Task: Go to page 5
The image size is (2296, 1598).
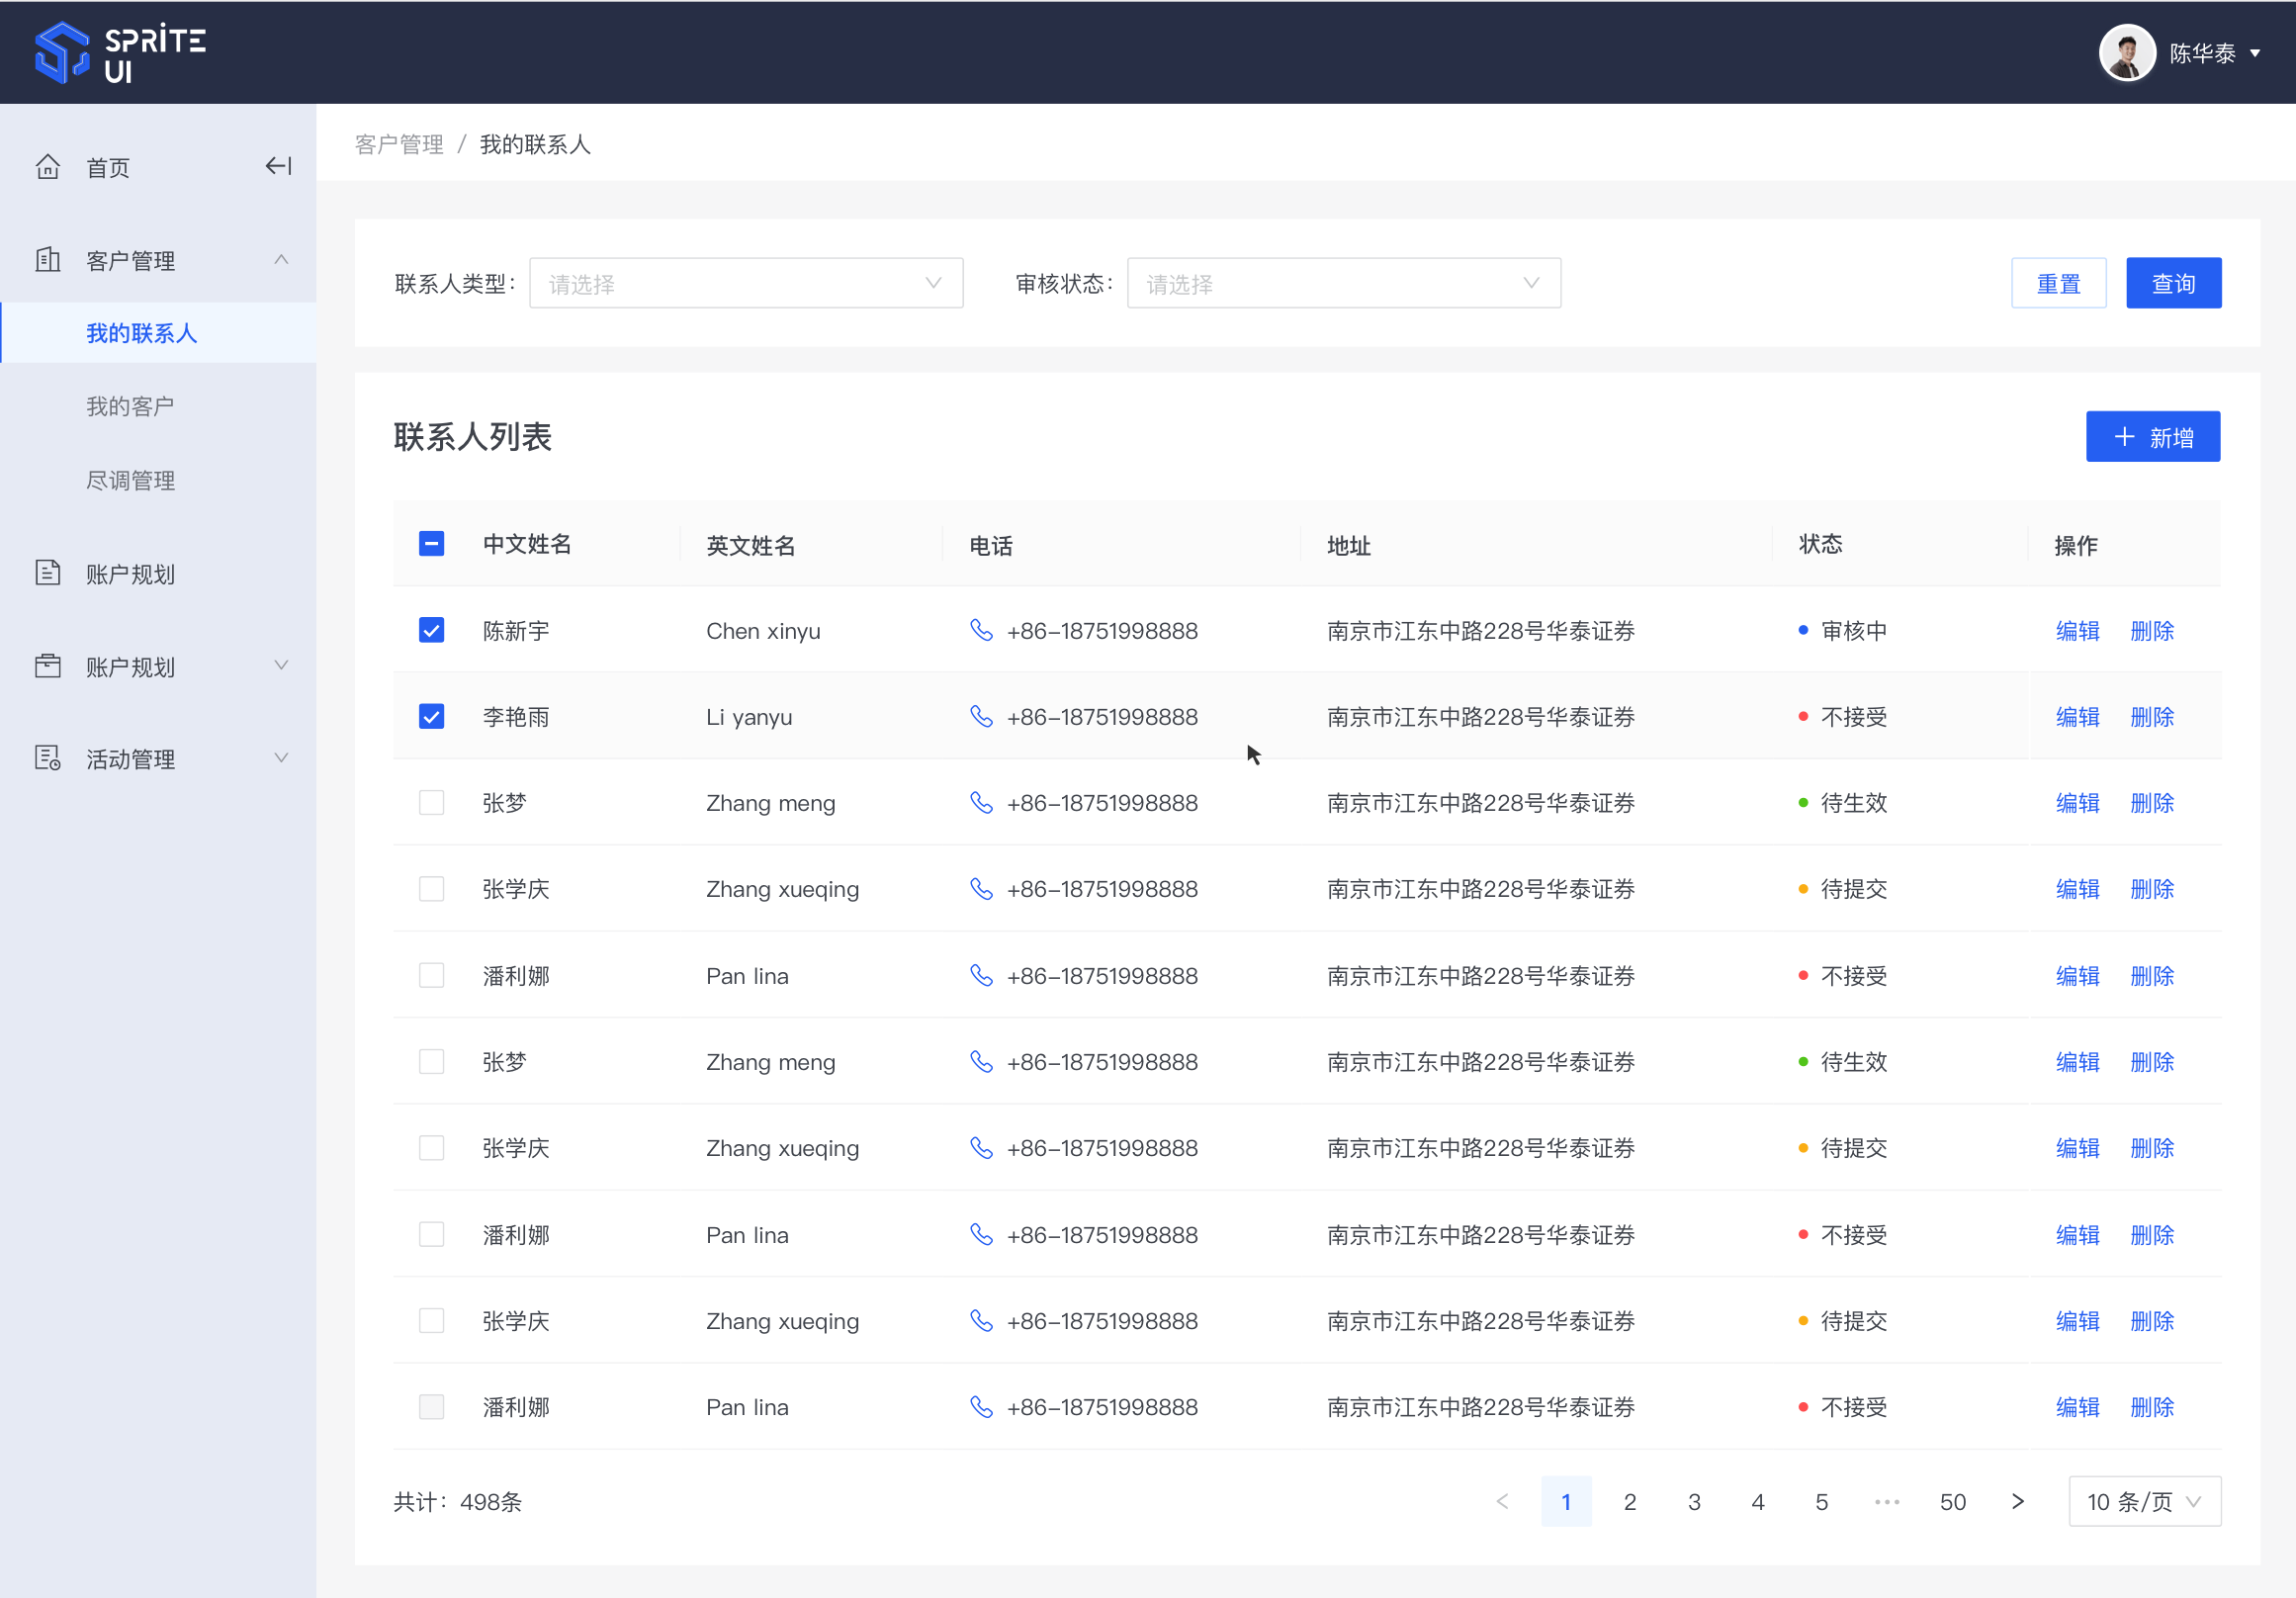Action: pos(1821,1501)
